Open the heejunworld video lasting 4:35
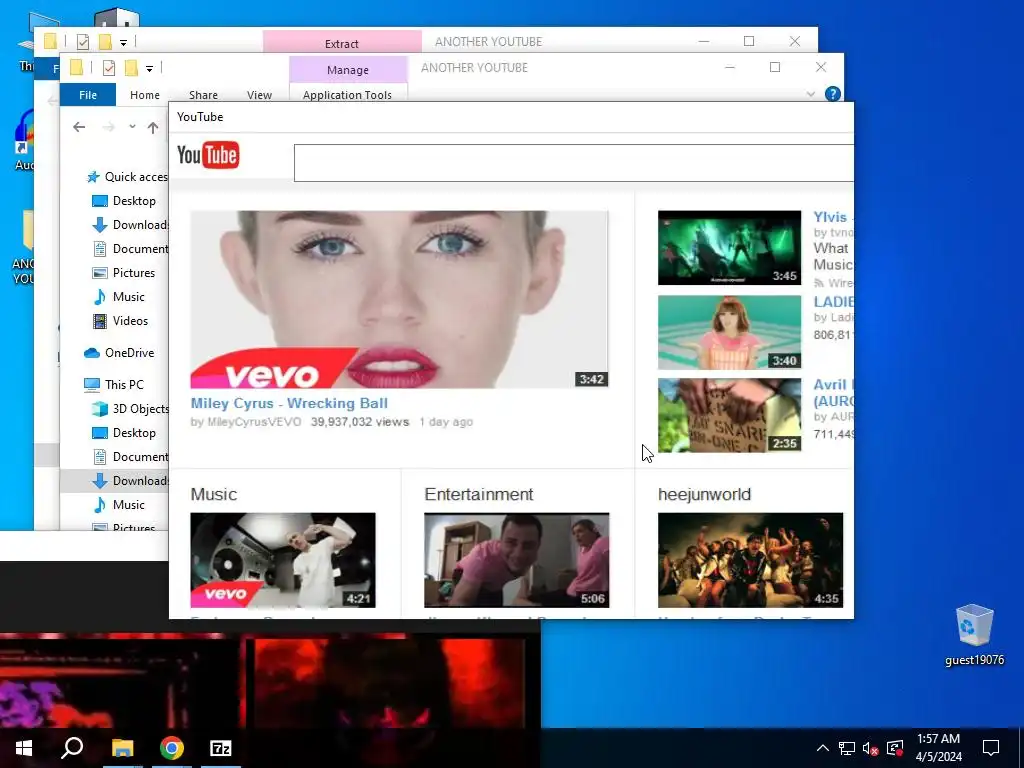 tap(750, 560)
